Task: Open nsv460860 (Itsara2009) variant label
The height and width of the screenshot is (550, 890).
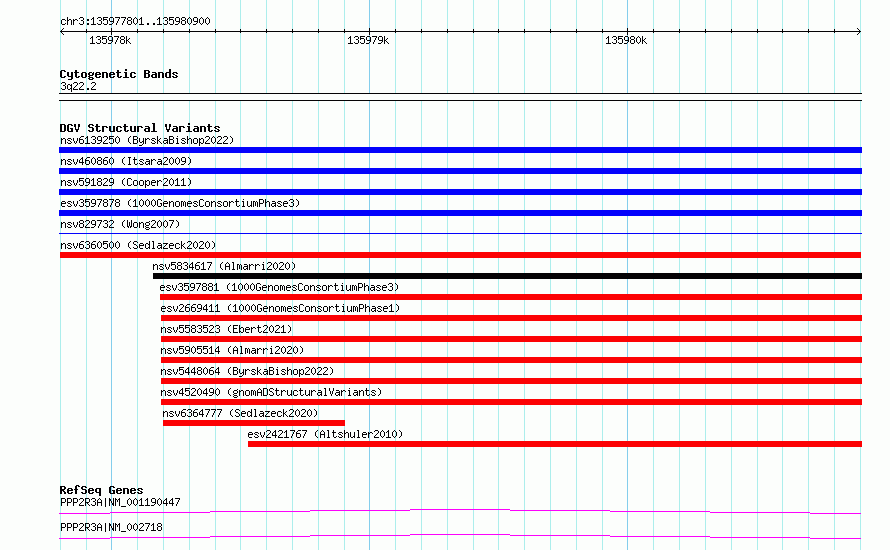Action: click(126, 161)
